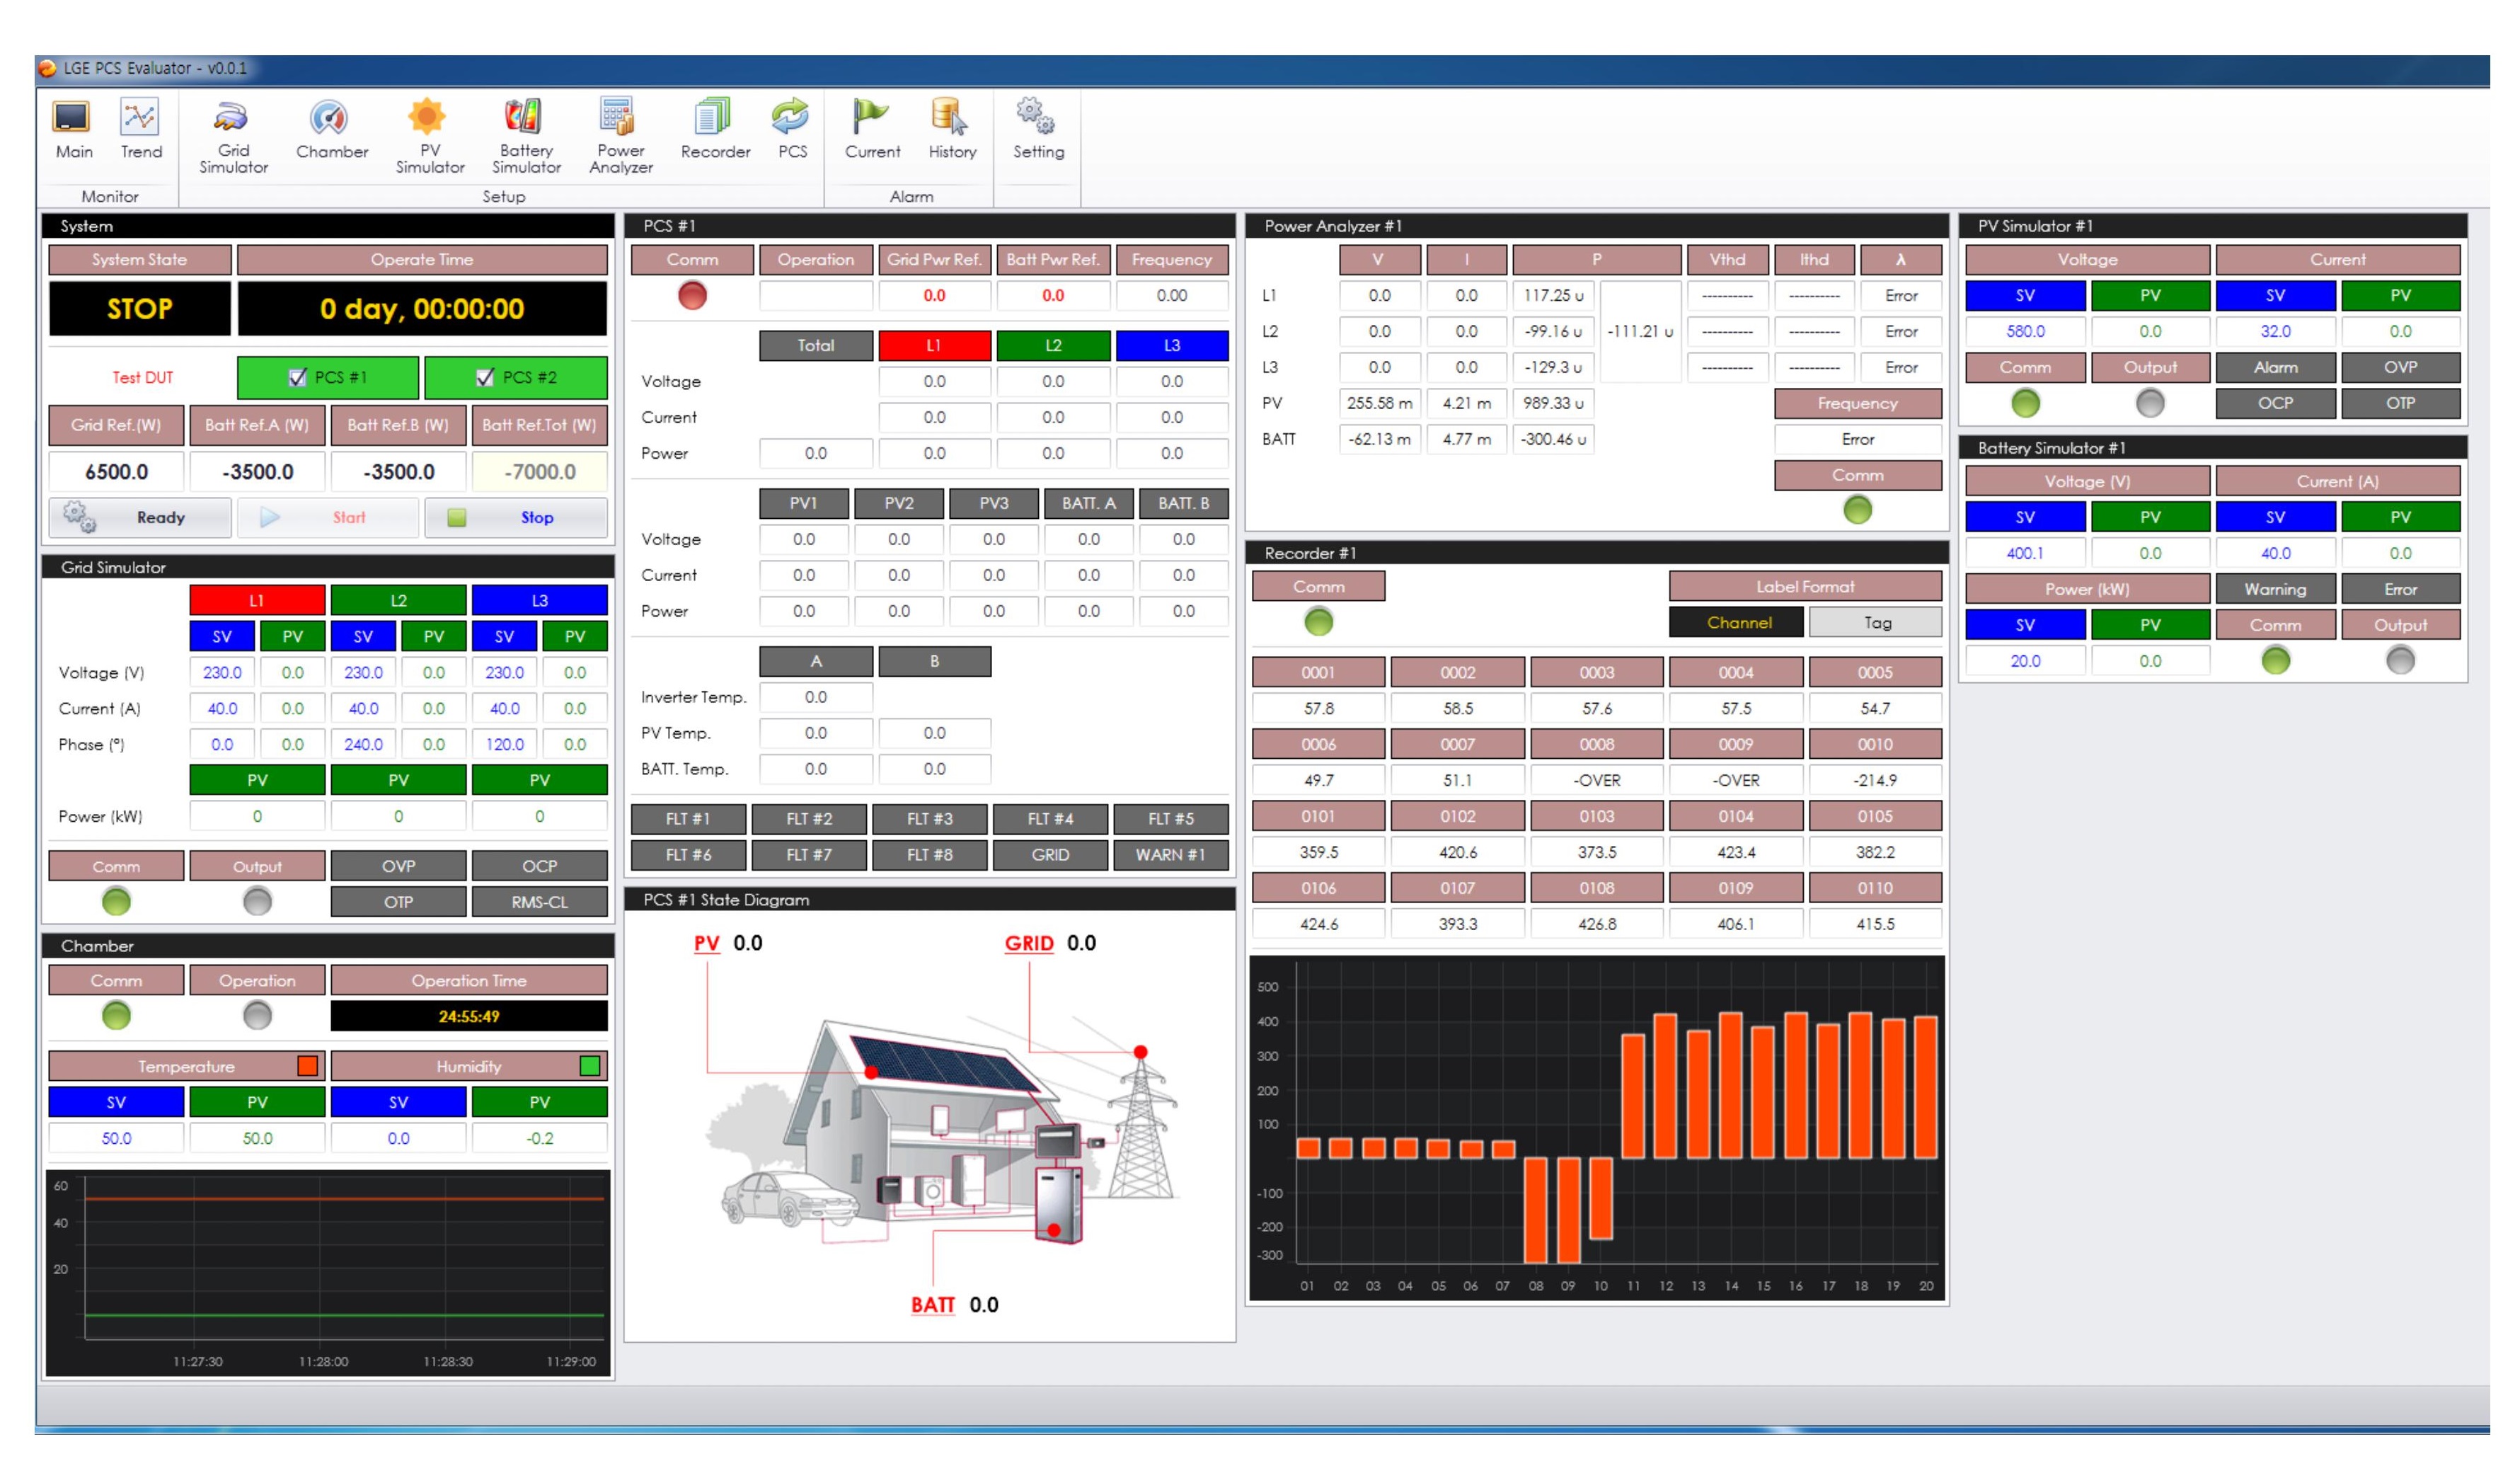Select the Tag label format
Image resolution: width=2520 pixels, height=1473 pixels.
(x=1875, y=622)
